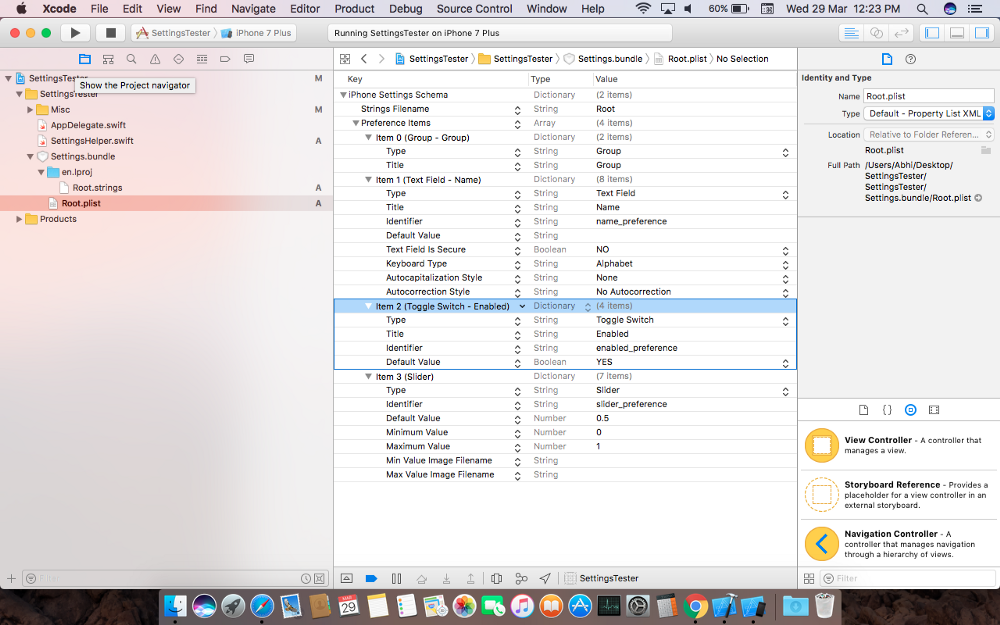Go forward in editor history
The image size is (1000, 625).
coord(381,59)
